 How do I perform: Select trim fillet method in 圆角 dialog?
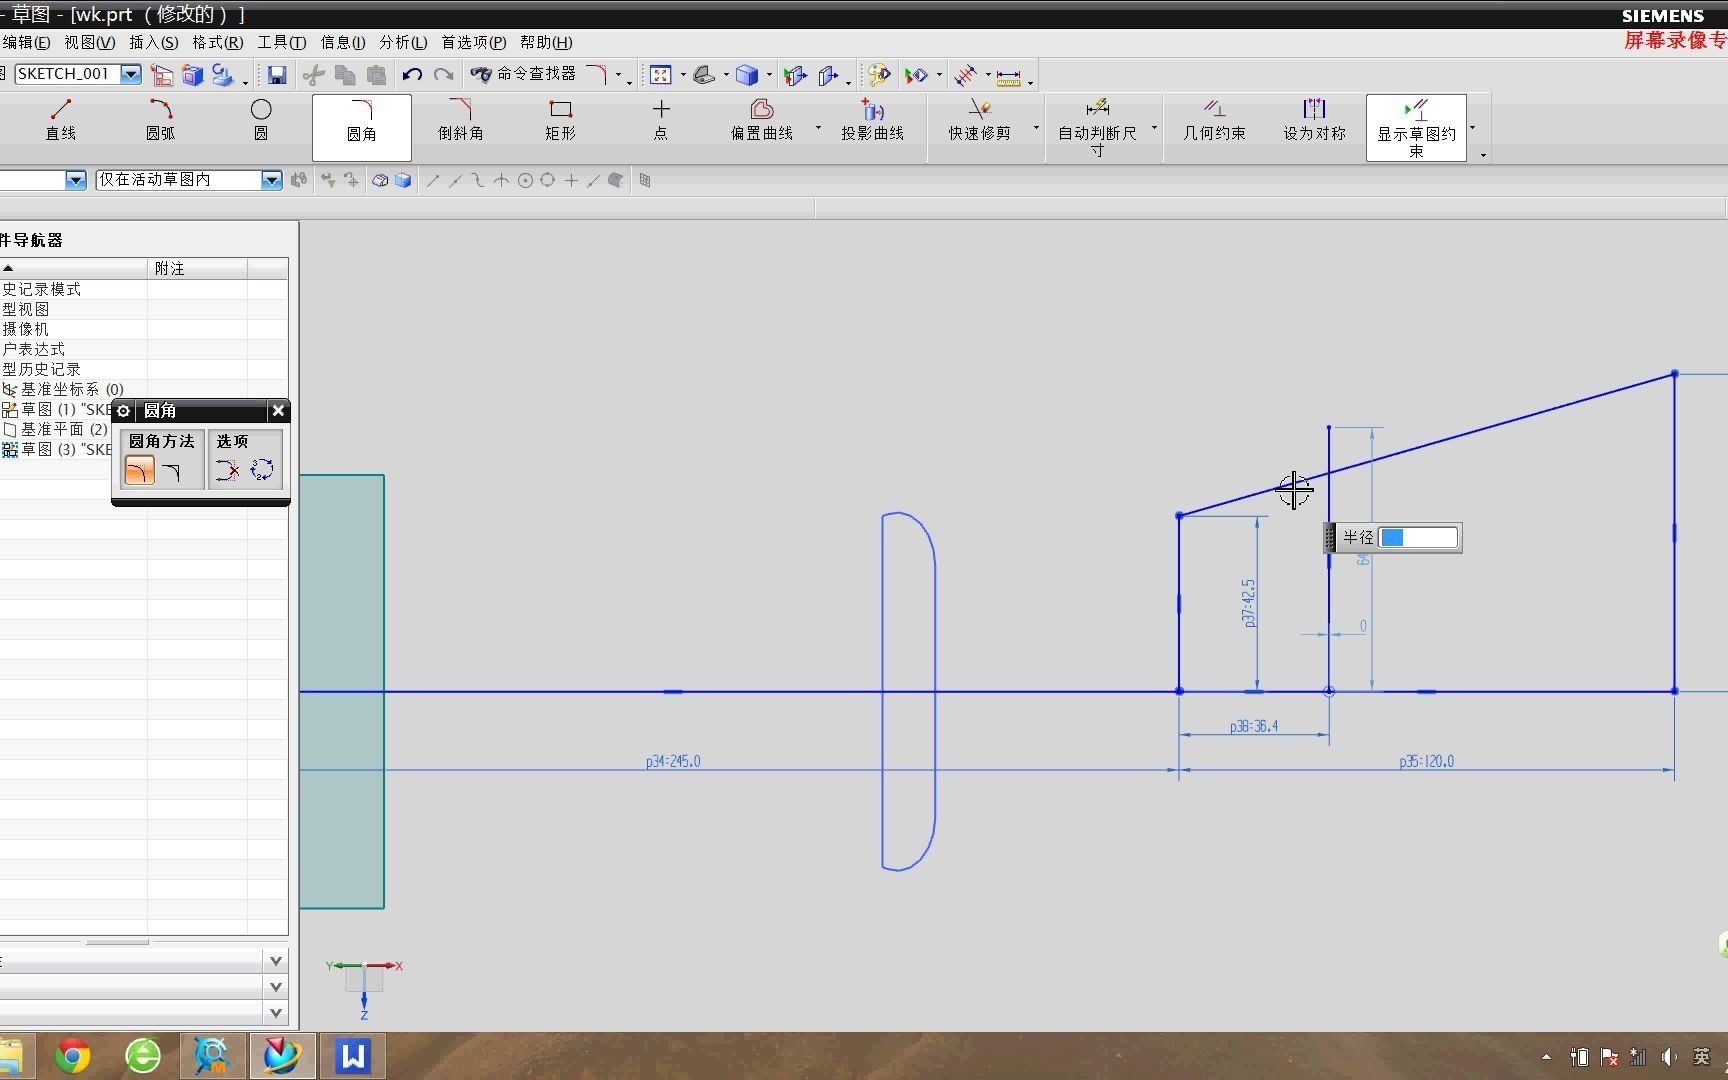(x=140, y=470)
